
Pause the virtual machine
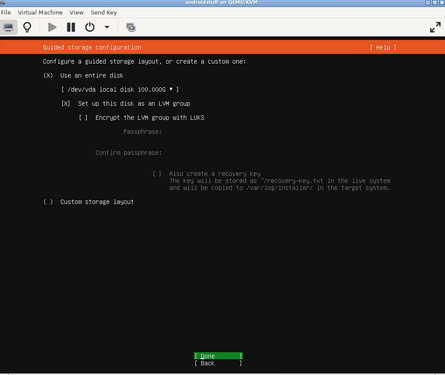click(71, 27)
